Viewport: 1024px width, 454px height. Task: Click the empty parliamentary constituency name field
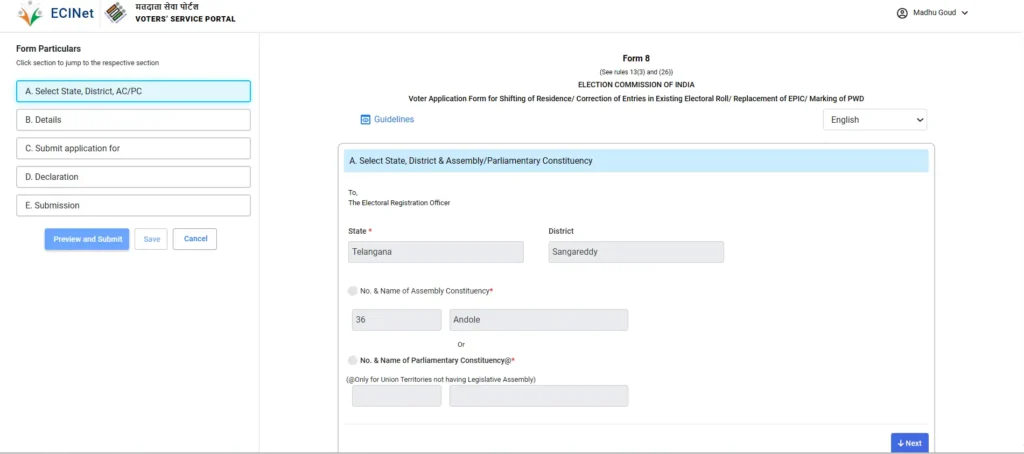pyautogui.click(x=539, y=396)
